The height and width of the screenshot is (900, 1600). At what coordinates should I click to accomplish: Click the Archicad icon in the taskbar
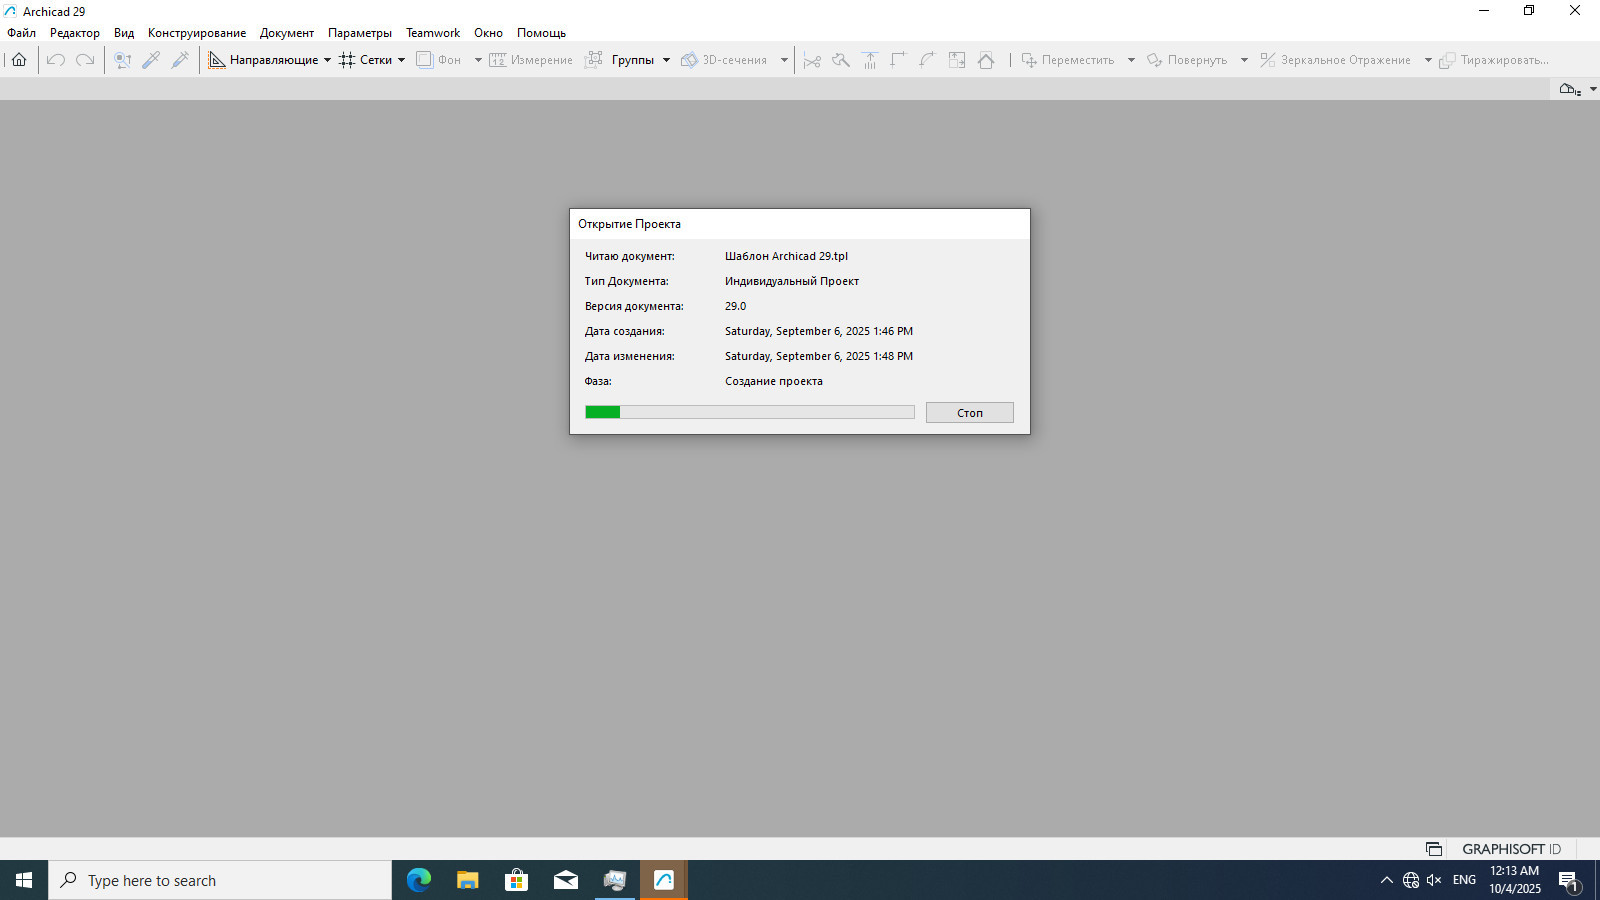point(664,880)
